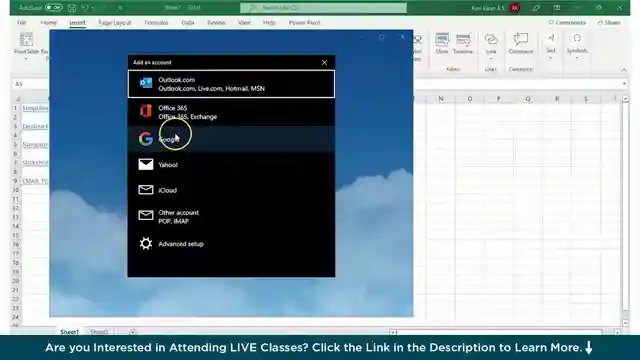The height and width of the screenshot is (360, 640).
Task: Open the Formulas tab
Action: [156, 23]
